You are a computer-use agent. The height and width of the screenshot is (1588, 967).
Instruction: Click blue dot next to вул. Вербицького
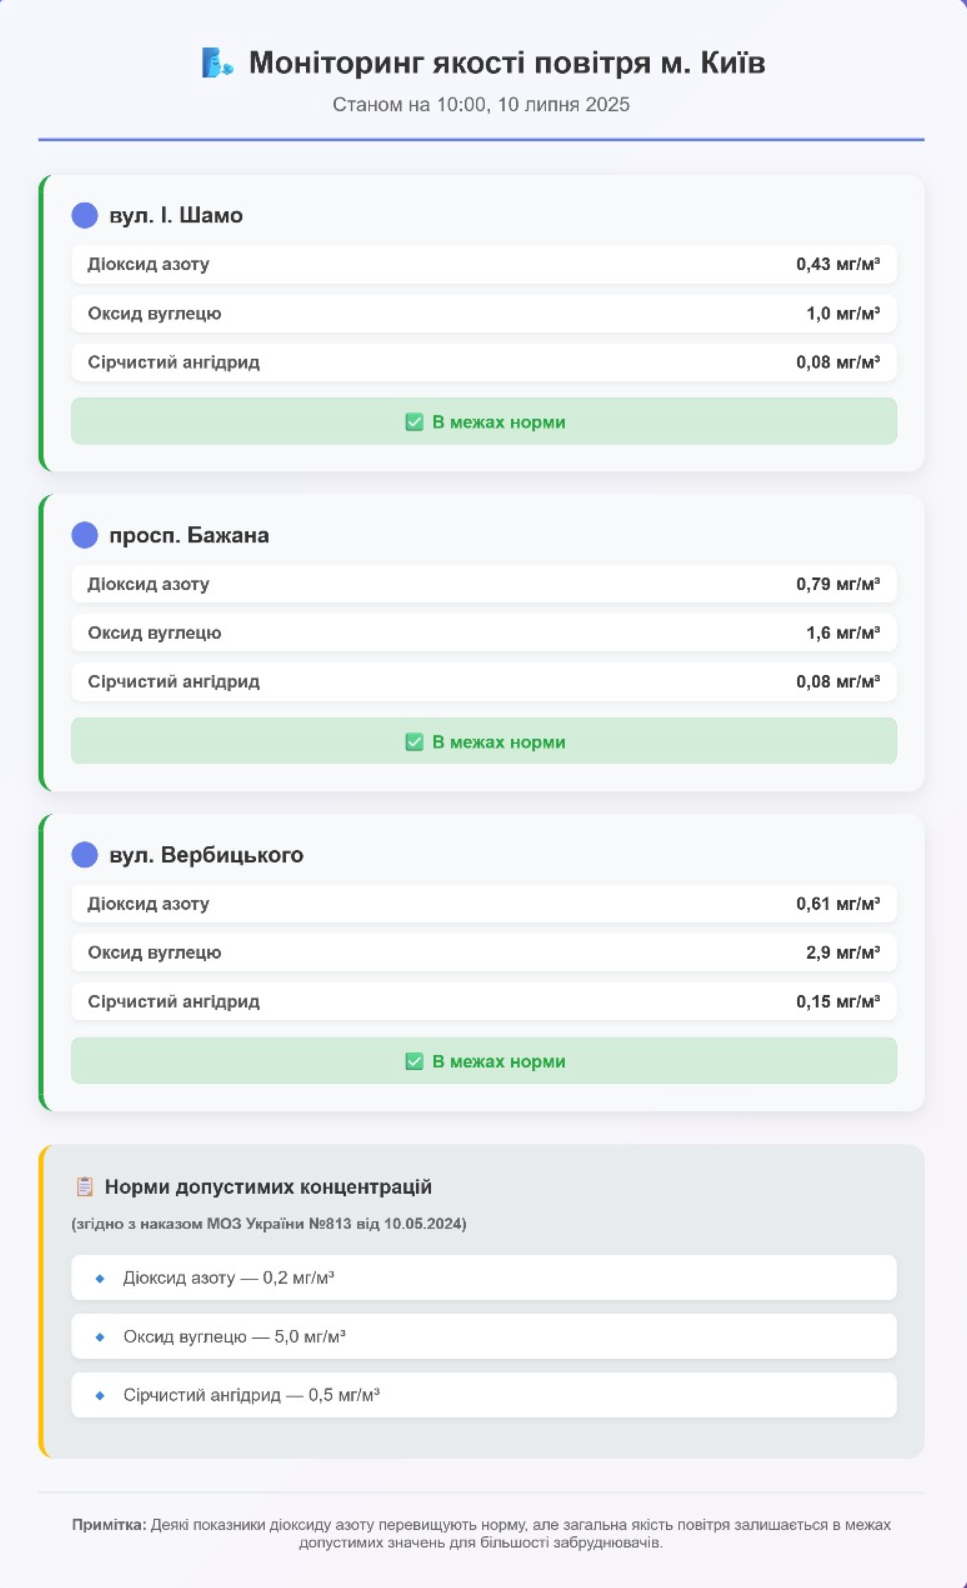(x=85, y=855)
